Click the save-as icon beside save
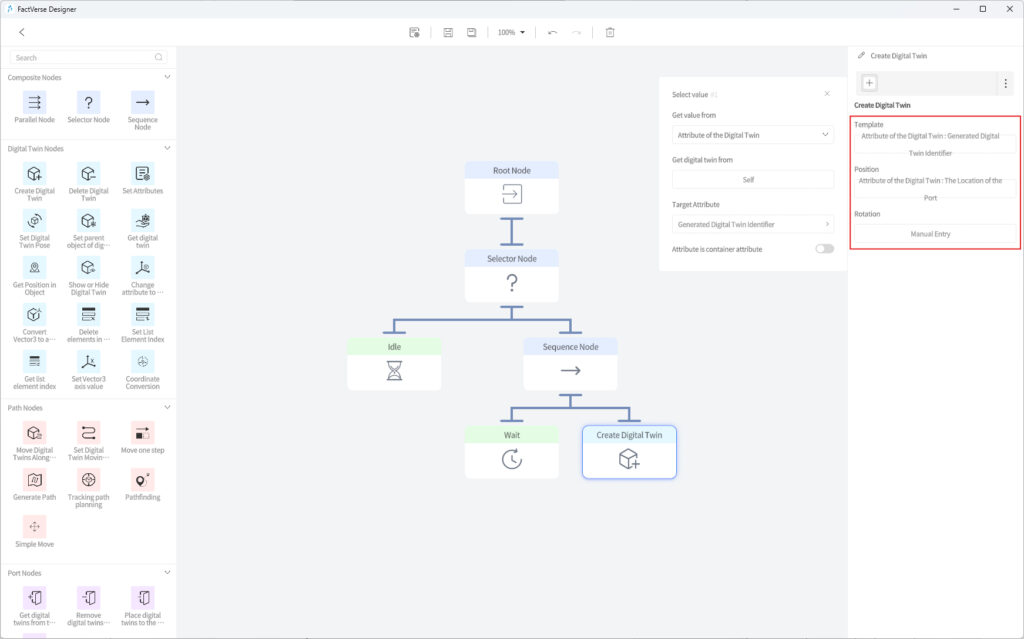This screenshot has height=639, width=1024. tap(472, 33)
